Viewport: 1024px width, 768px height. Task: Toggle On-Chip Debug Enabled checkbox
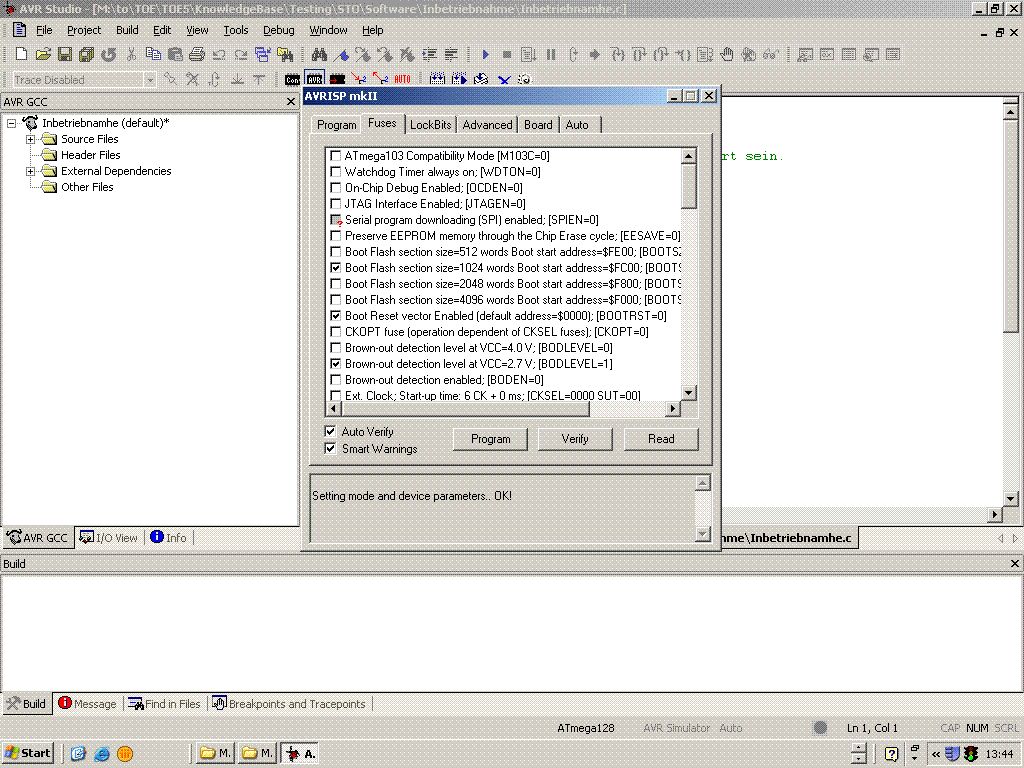pos(336,188)
